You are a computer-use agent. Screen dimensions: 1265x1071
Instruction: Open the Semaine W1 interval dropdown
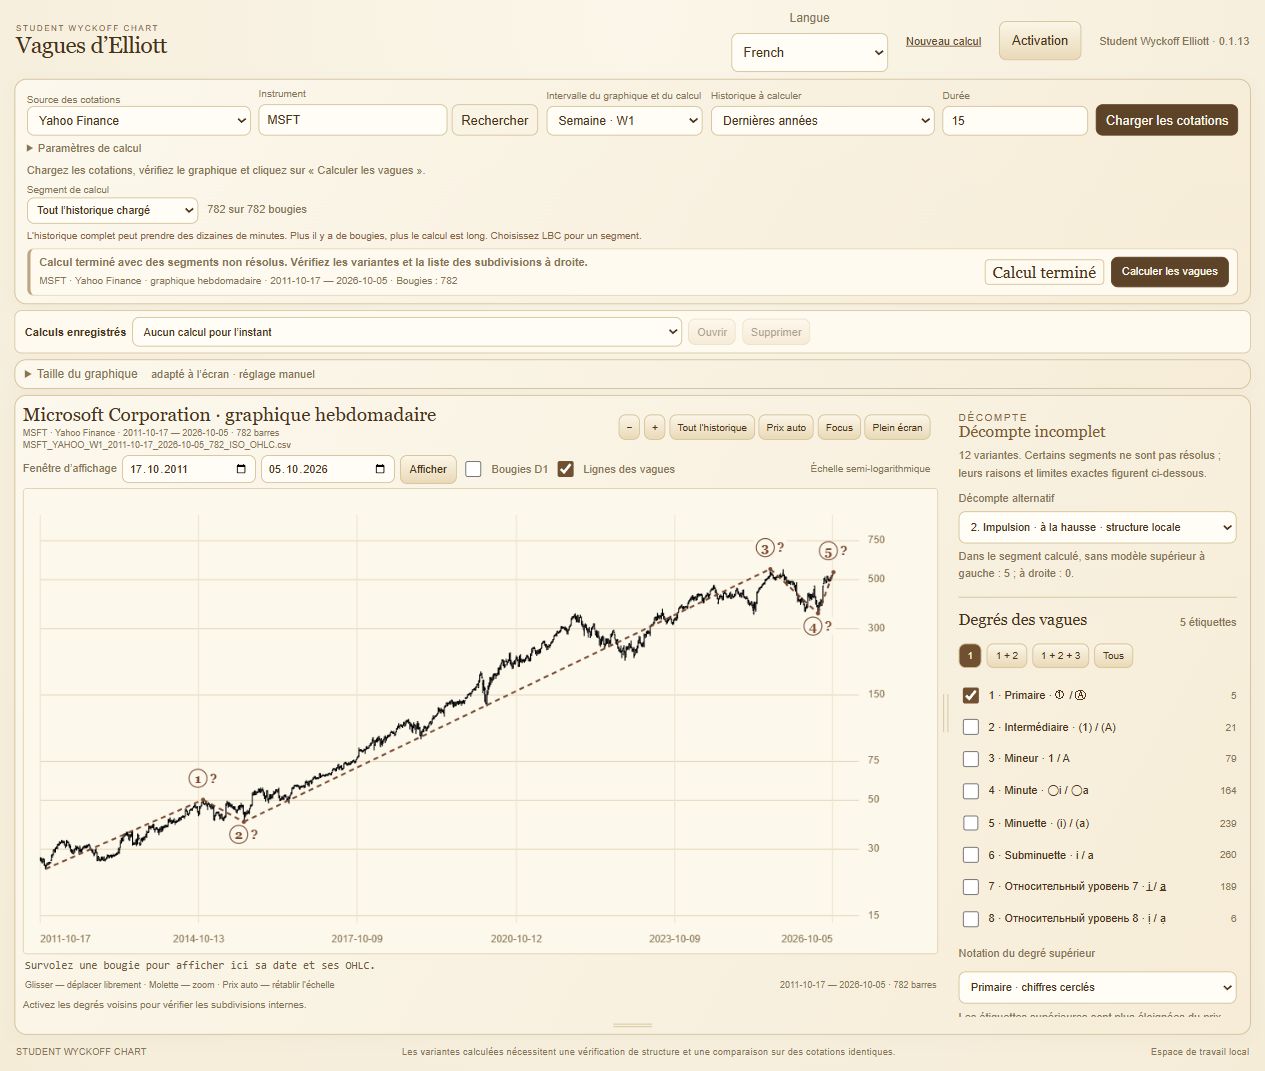point(624,121)
